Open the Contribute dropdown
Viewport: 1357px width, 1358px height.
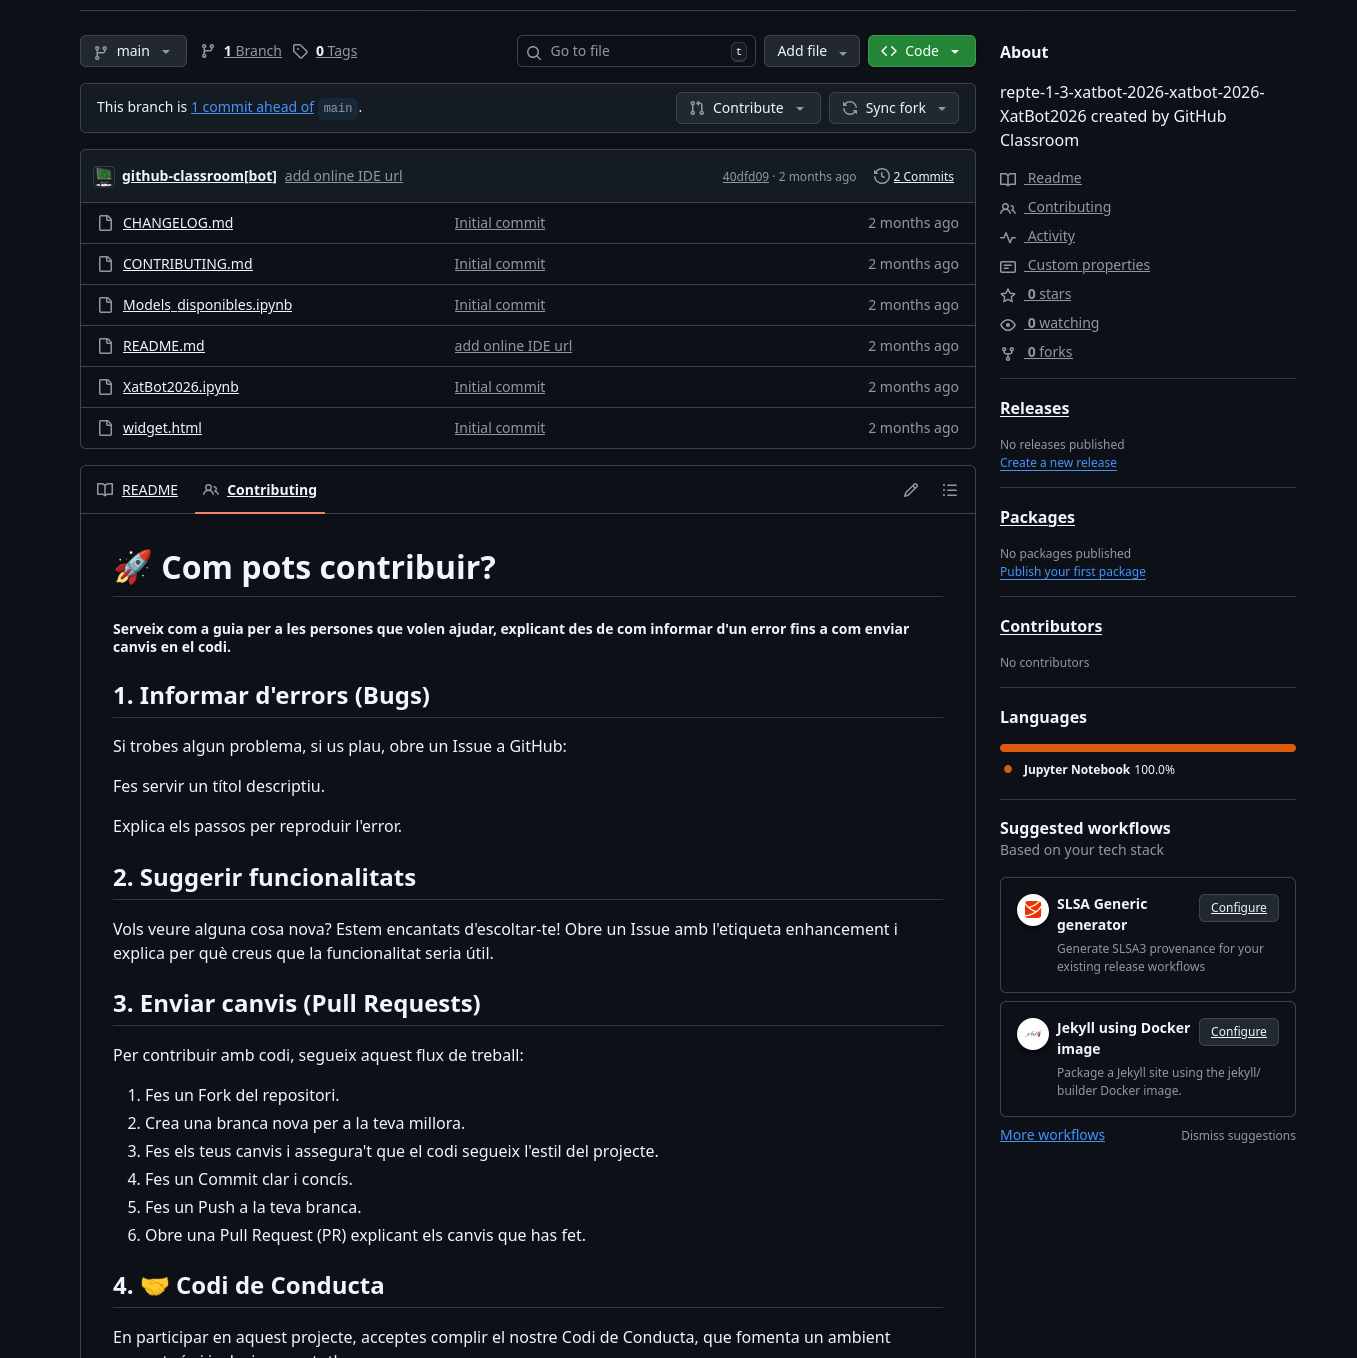747,108
